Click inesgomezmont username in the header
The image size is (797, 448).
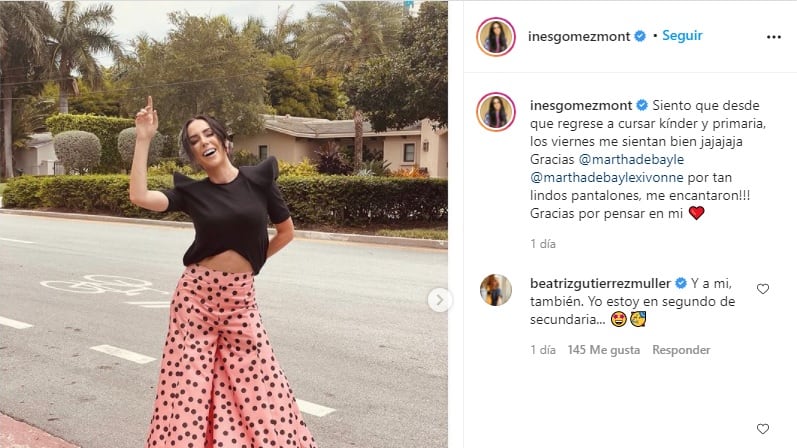click(579, 37)
